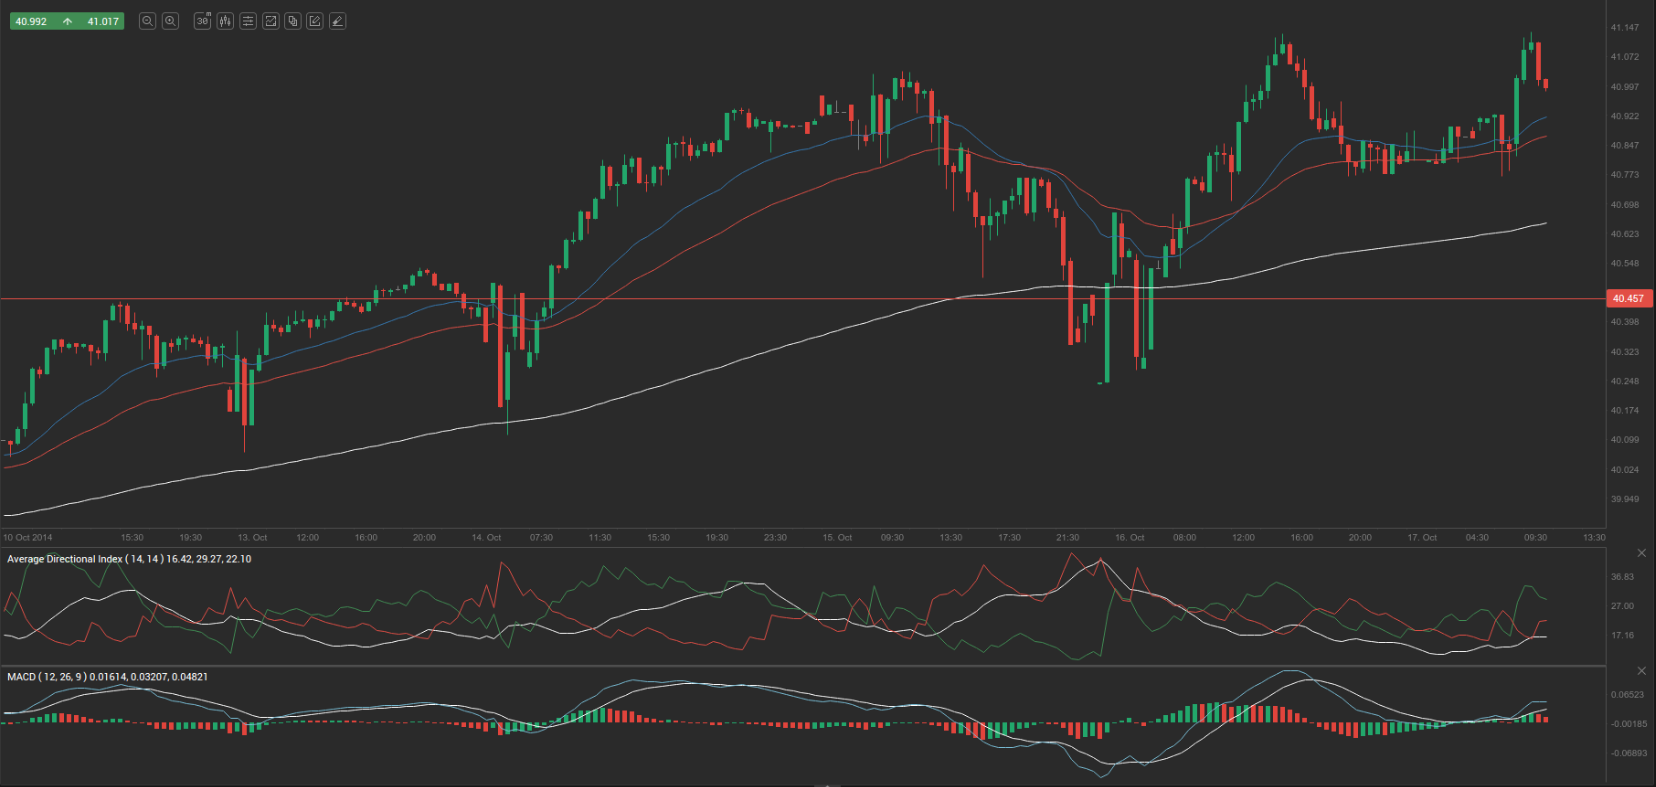The width and height of the screenshot is (1656, 787).
Task: Open the candlestick chart type selector
Action: pyautogui.click(x=225, y=21)
